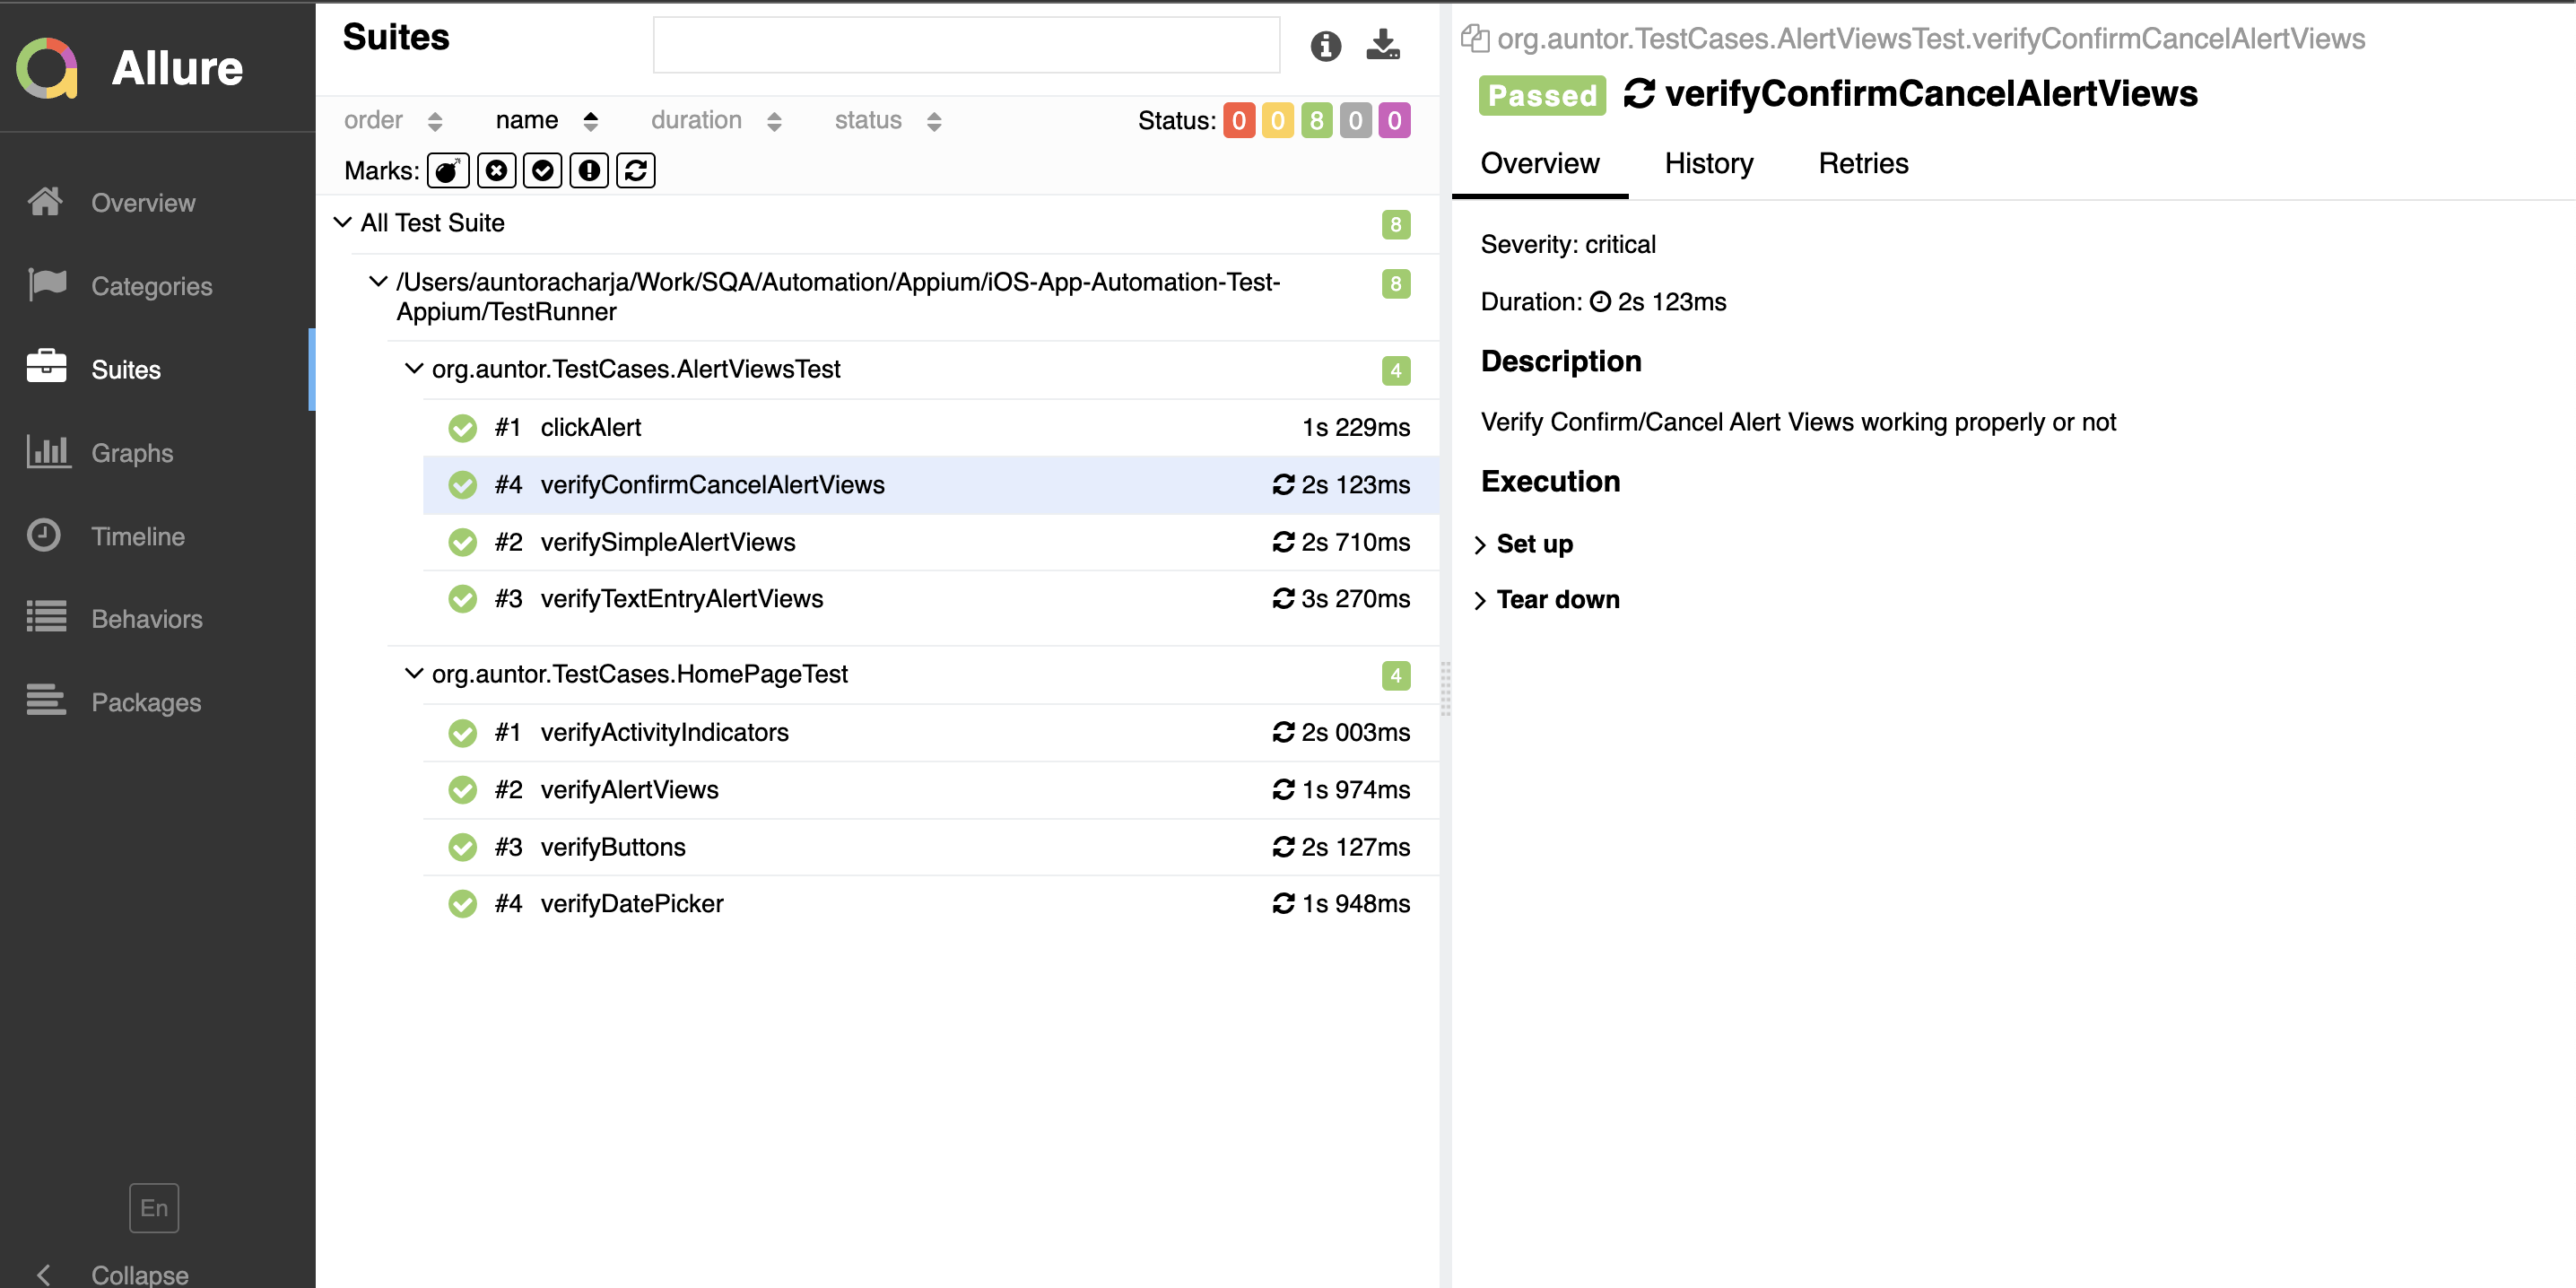
Task: Click the En language button
Action: point(153,1207)
